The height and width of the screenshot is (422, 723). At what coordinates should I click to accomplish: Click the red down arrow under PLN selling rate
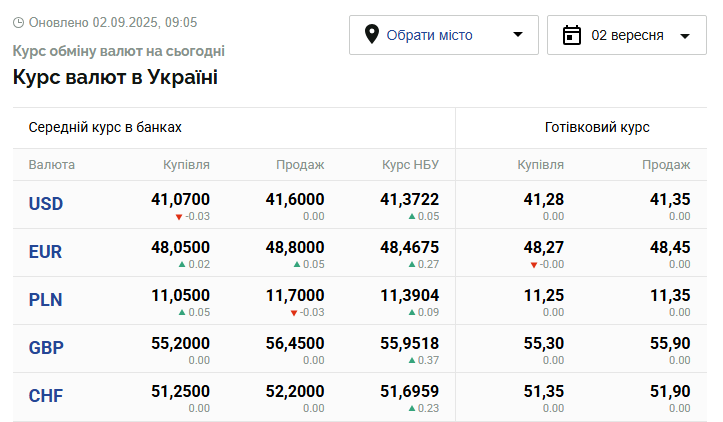293,312
